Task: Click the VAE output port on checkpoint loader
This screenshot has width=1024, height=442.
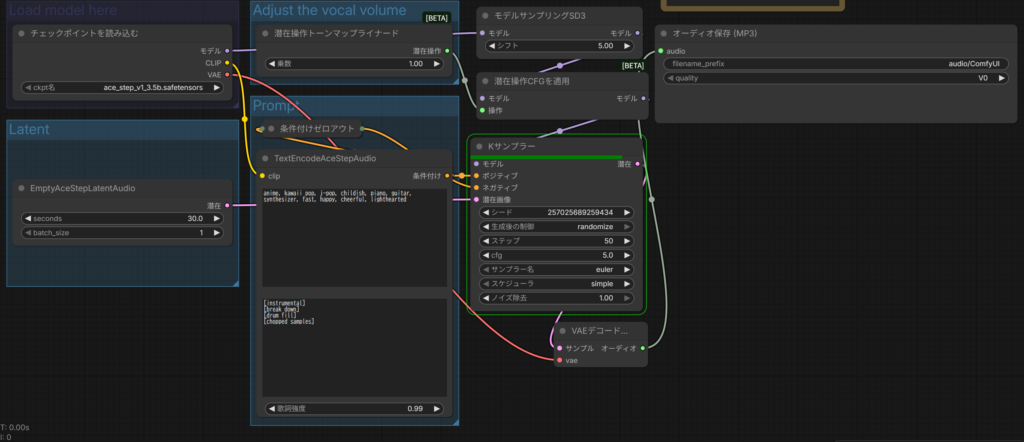Action: click(x=228, y=74)
